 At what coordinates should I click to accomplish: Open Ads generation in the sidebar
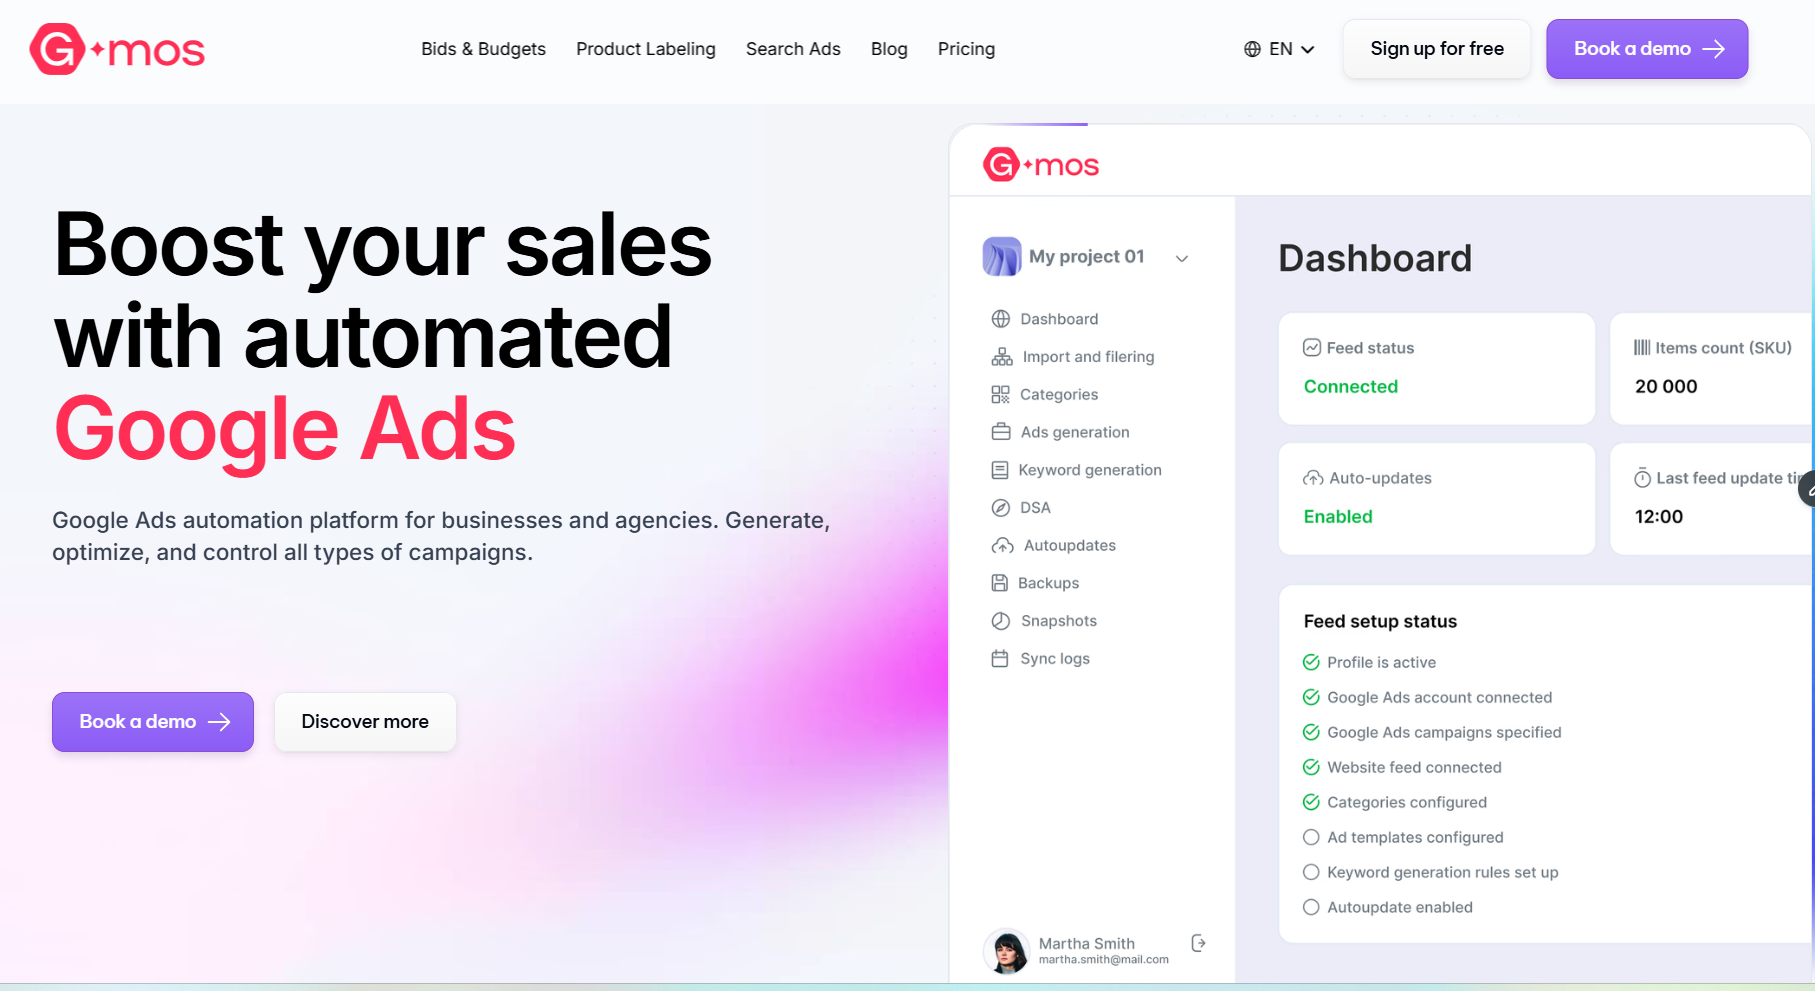(1075, 432)
